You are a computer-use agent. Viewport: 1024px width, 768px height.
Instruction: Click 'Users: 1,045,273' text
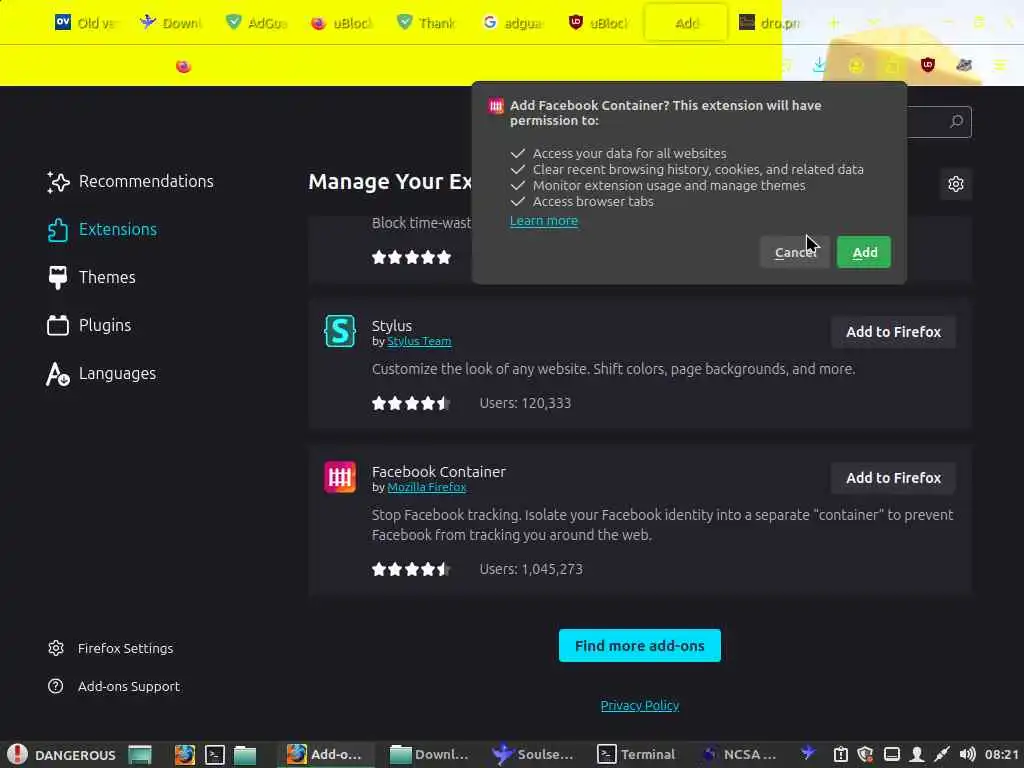(531, 569)
